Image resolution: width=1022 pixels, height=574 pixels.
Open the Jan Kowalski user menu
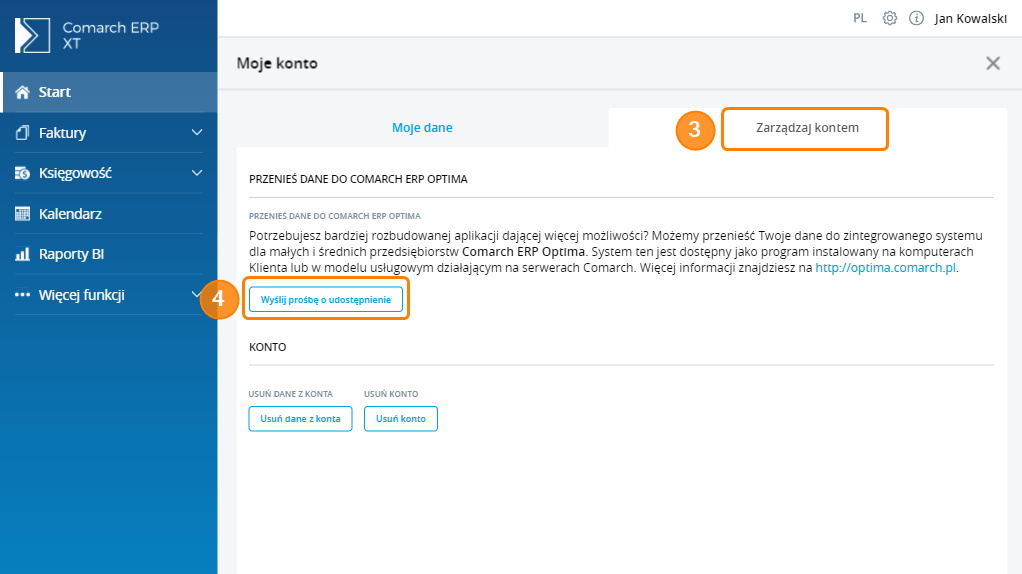[971, 18]
